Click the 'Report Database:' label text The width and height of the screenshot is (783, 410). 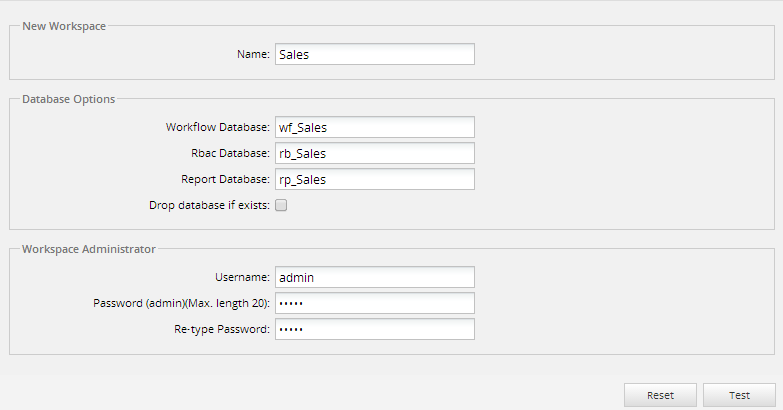pyautogui.click(x=225, y=179)
